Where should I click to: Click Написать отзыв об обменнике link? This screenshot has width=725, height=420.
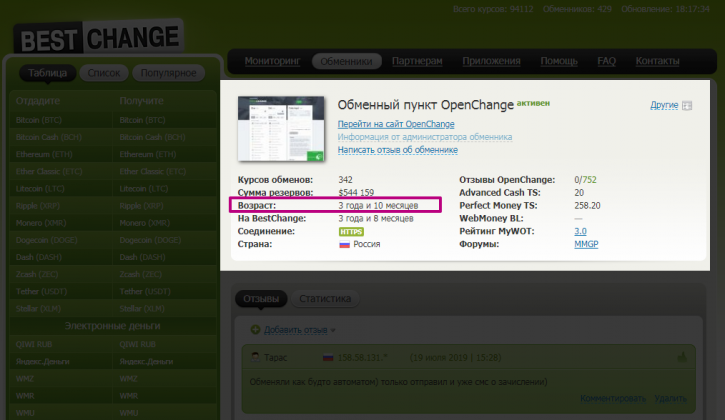(x=398, y=150)
